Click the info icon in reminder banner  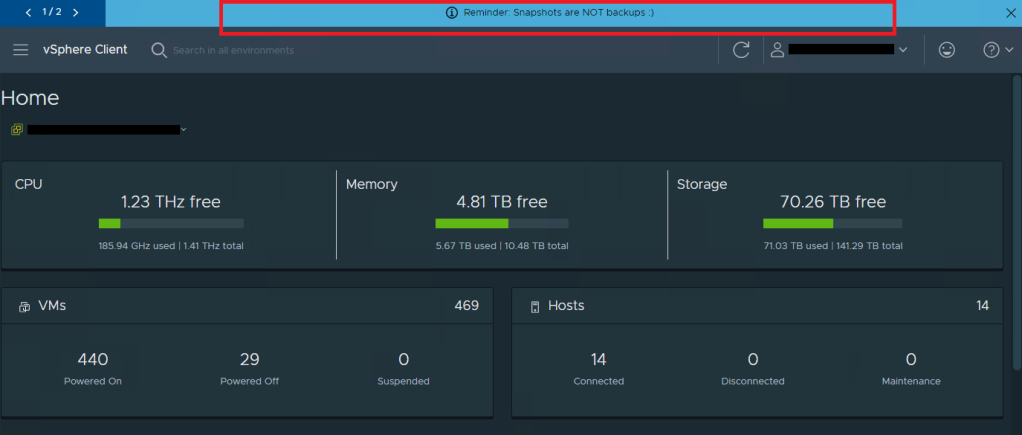(451, 13)
